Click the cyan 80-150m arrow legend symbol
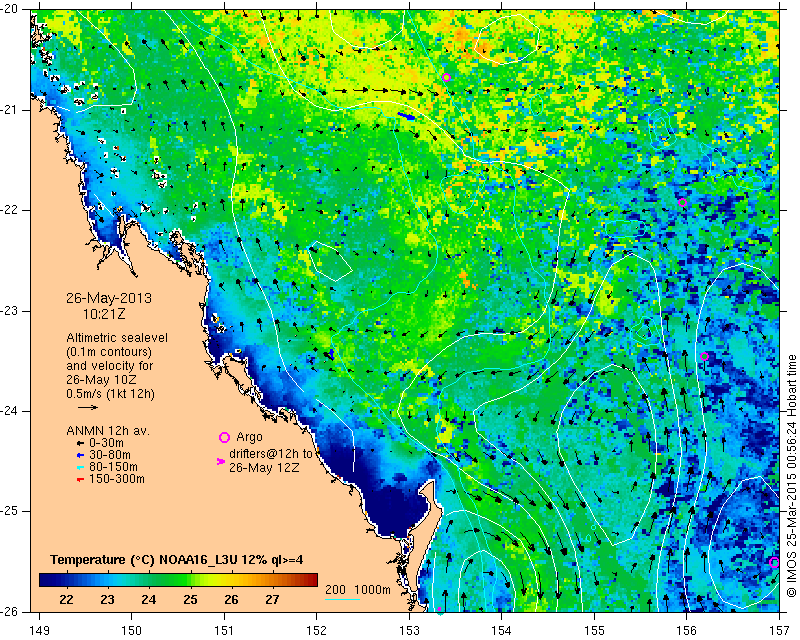 [x=80, y=467]
